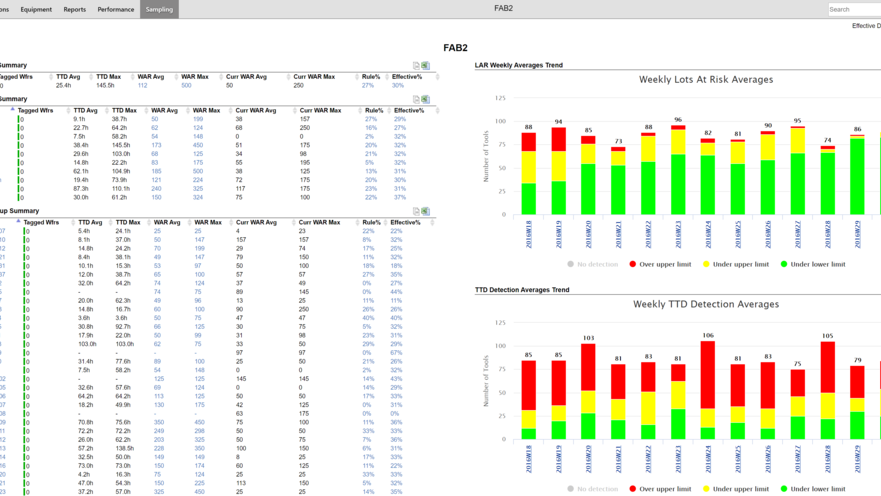
Task: Click the 2016W24 TTD bar totaling 106
Action: coord(708,390)
